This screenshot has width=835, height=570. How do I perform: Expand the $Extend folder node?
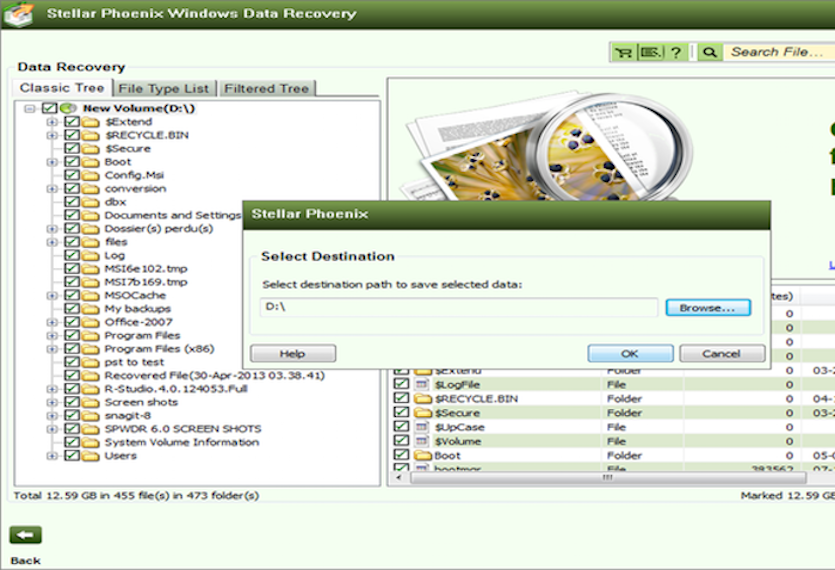click(x=52, y=122)
